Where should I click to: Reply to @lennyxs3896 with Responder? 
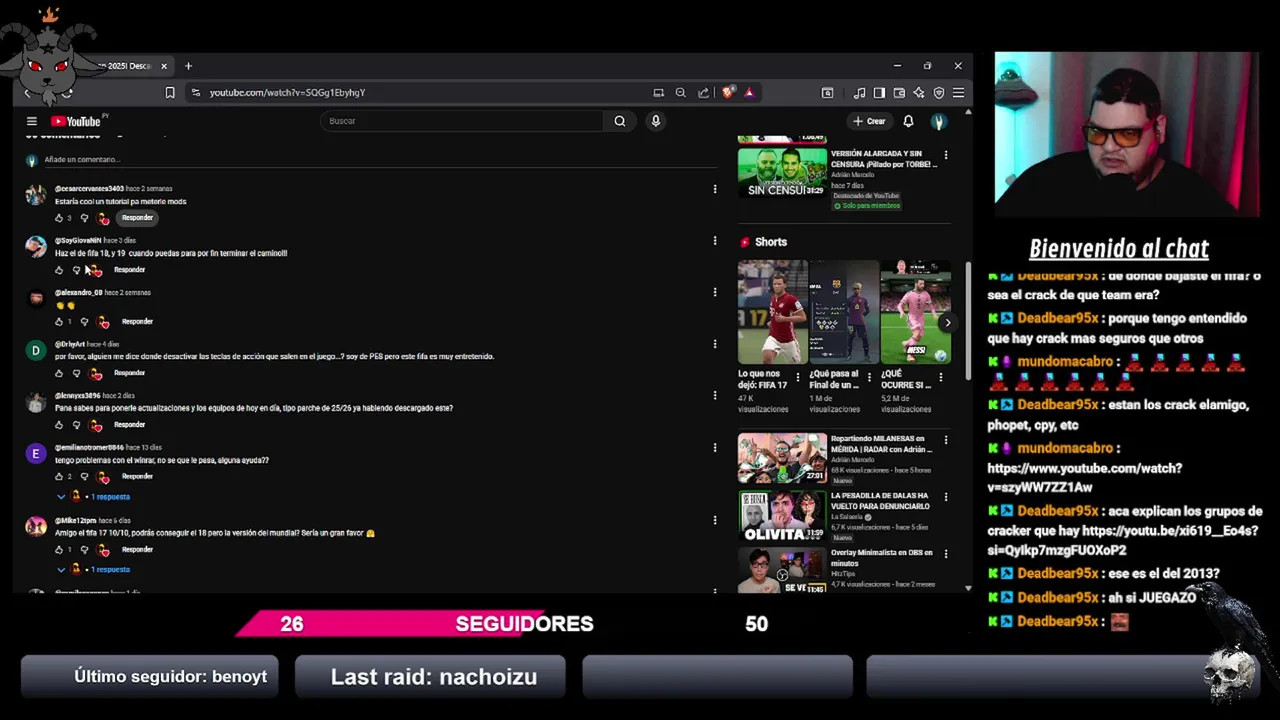129,425
